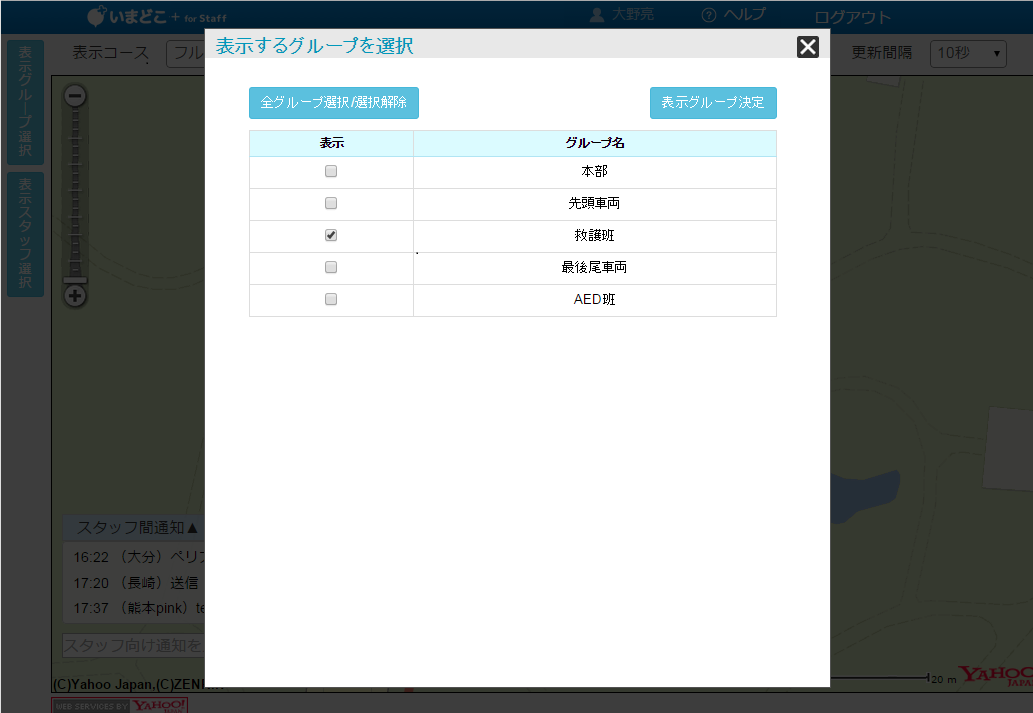Check the 先頭車両 group checkbox
Screen dimensions: 1033x713
click(331, 204)
